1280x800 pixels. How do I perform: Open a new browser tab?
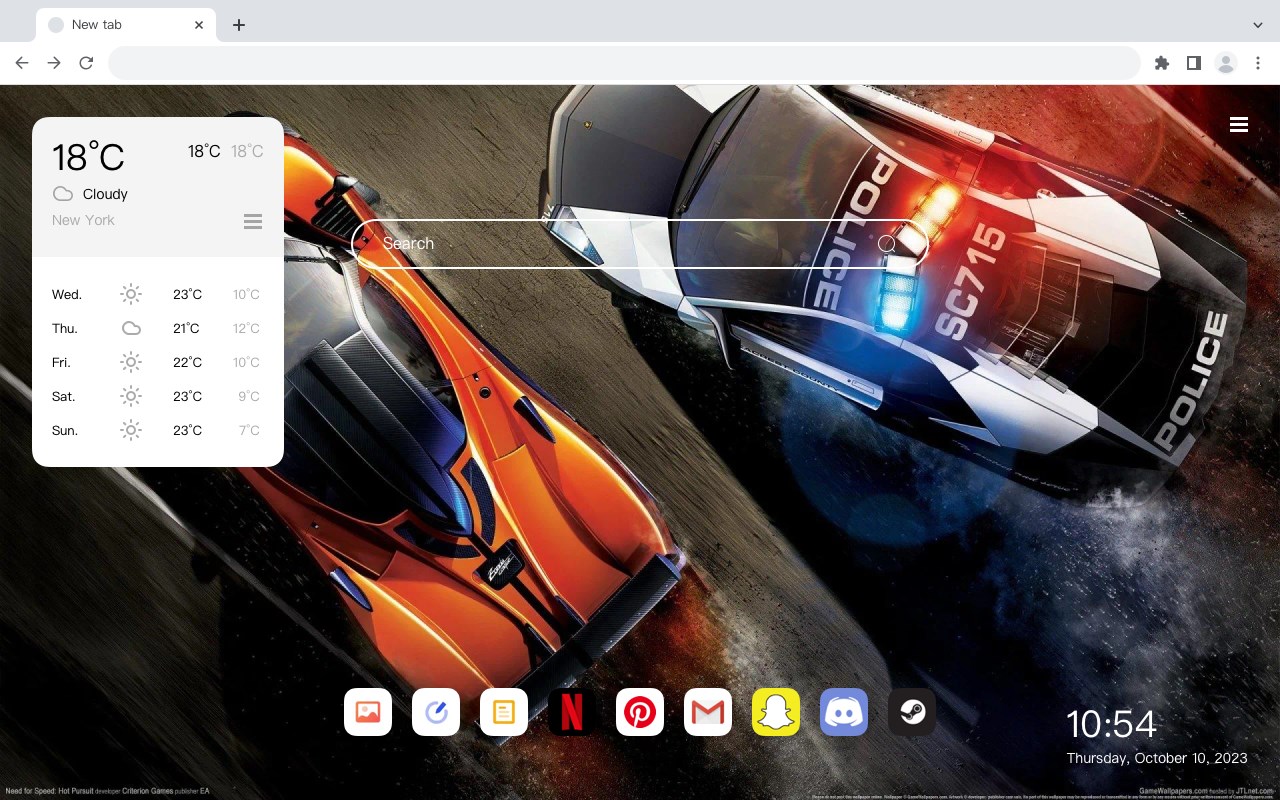click(x=239, y=25)
